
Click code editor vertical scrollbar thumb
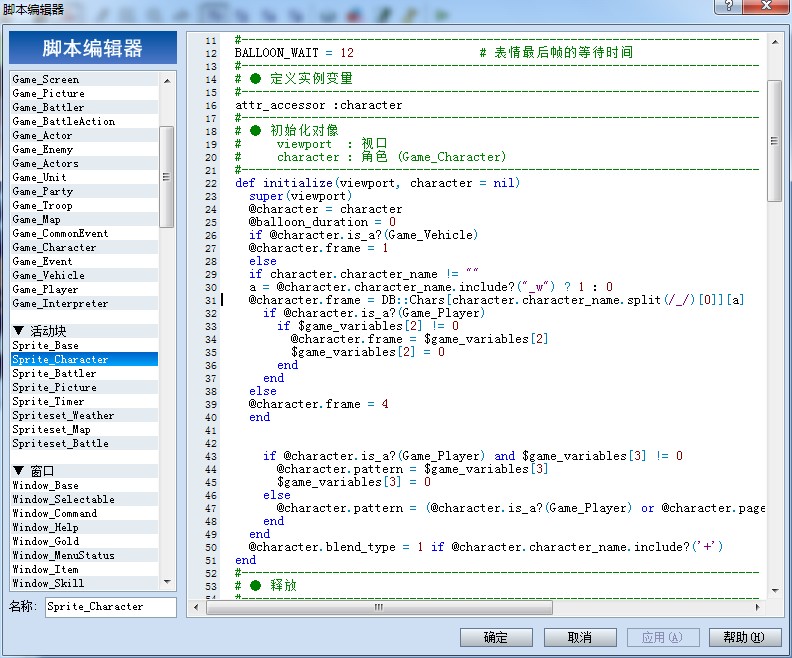[x=774, y=141]
